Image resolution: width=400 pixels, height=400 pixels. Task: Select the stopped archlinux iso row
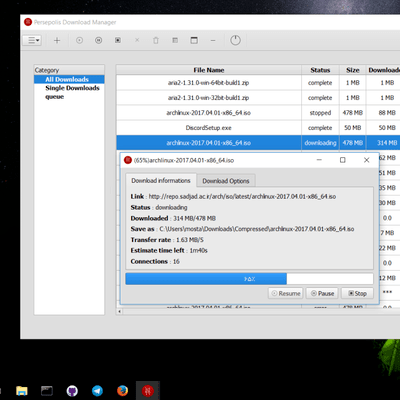click(x=258, y=113)
